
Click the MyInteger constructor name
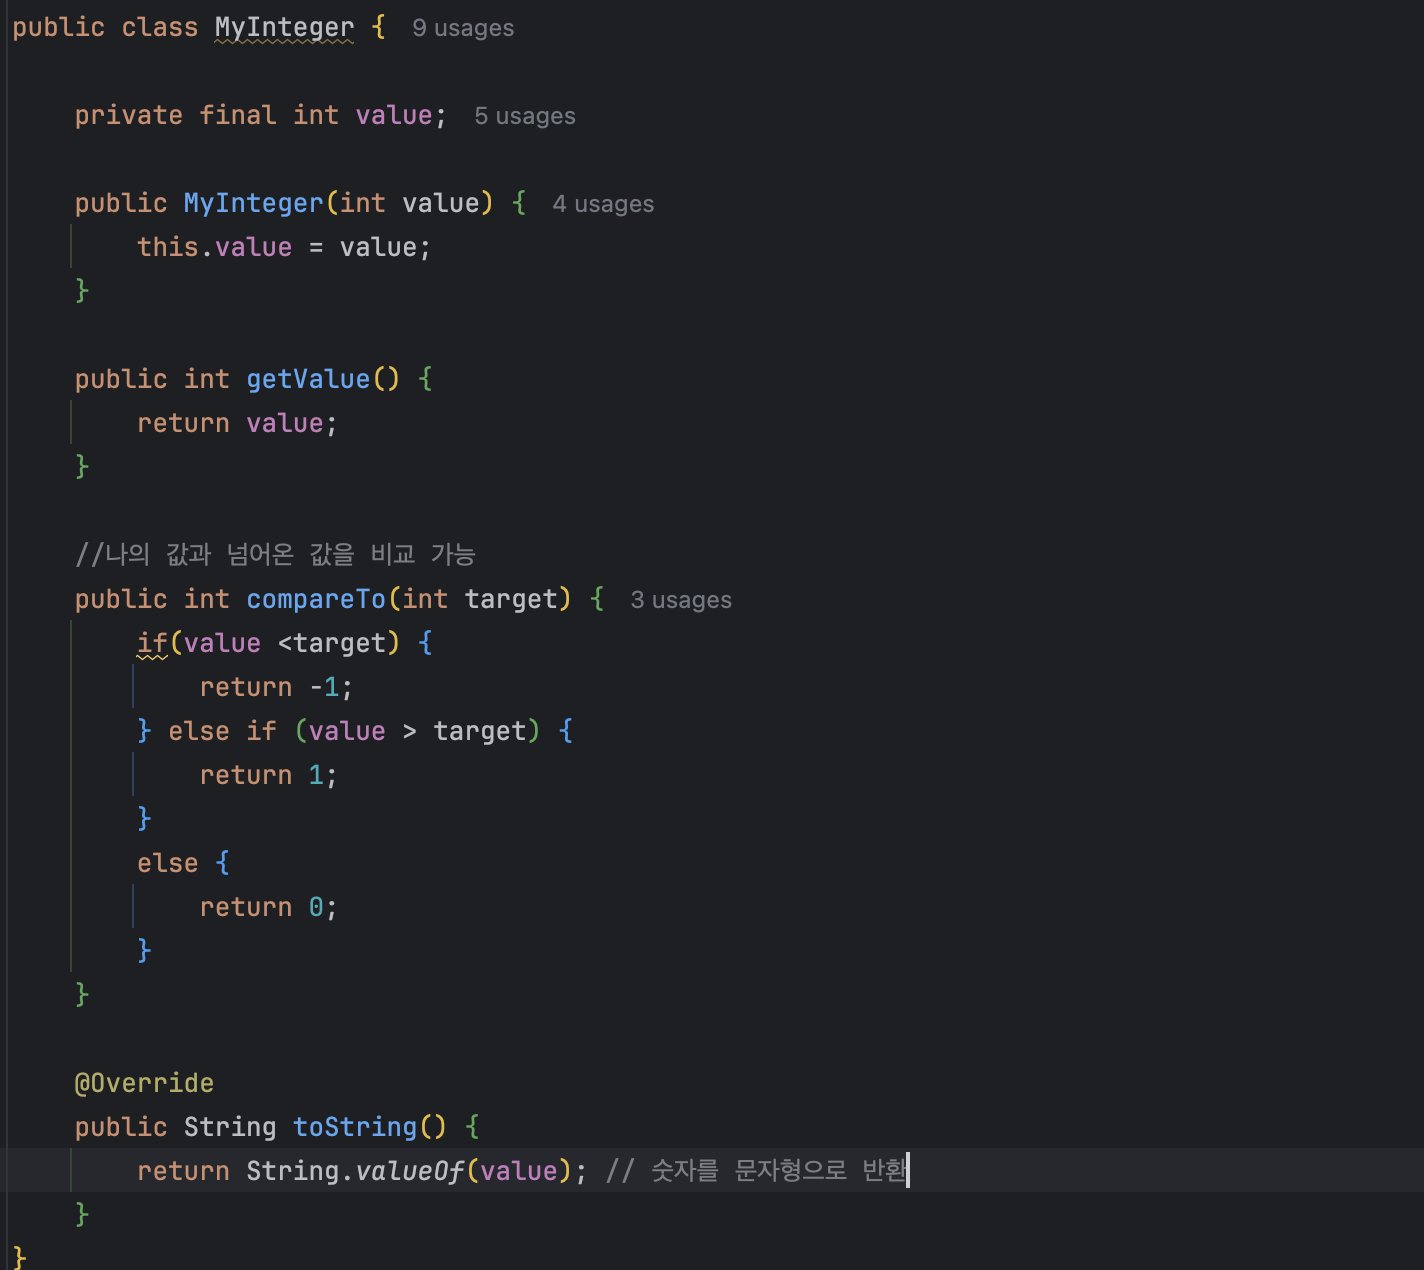tap(253, 203)
